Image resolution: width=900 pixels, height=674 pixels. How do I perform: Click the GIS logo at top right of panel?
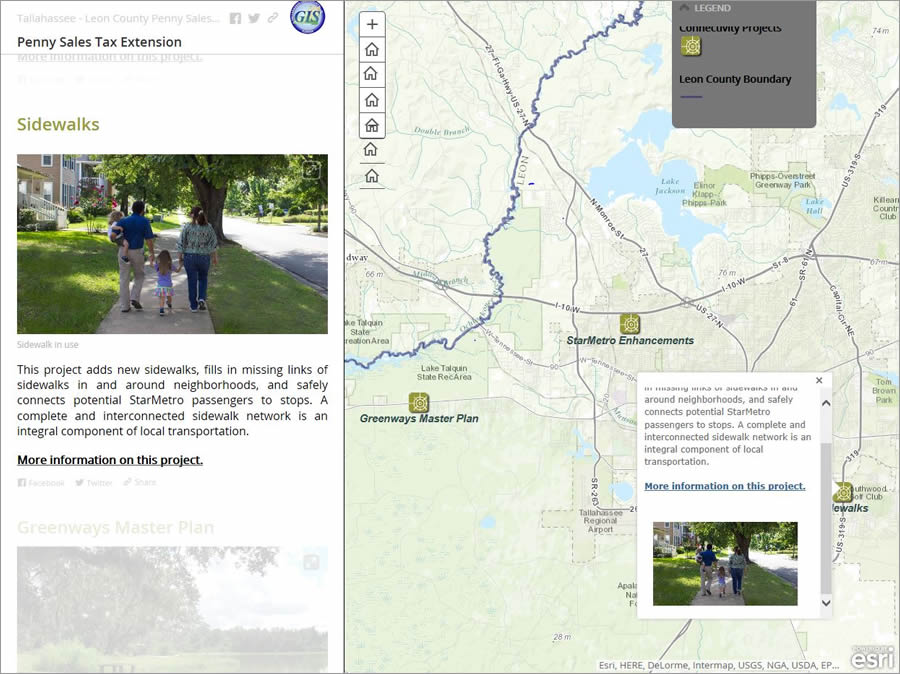[307, 18]
